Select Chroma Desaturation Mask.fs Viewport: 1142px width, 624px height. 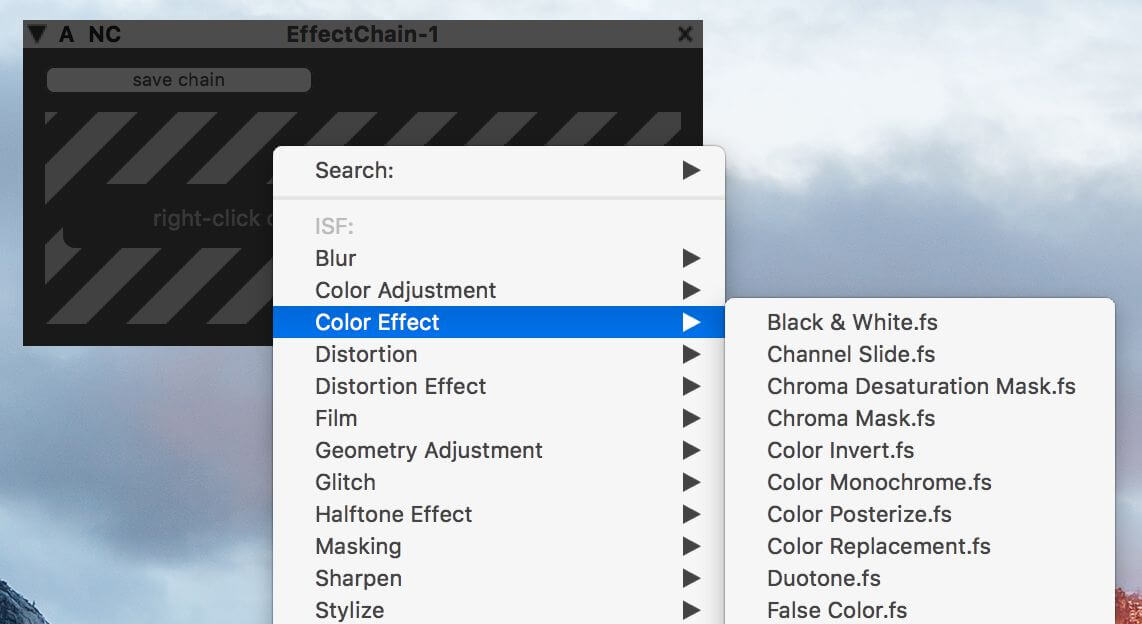[920, 386]
